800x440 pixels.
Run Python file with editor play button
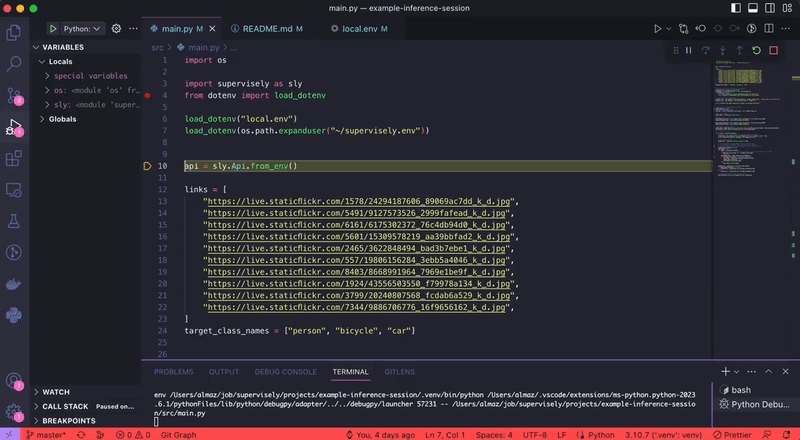pos(658,29)
